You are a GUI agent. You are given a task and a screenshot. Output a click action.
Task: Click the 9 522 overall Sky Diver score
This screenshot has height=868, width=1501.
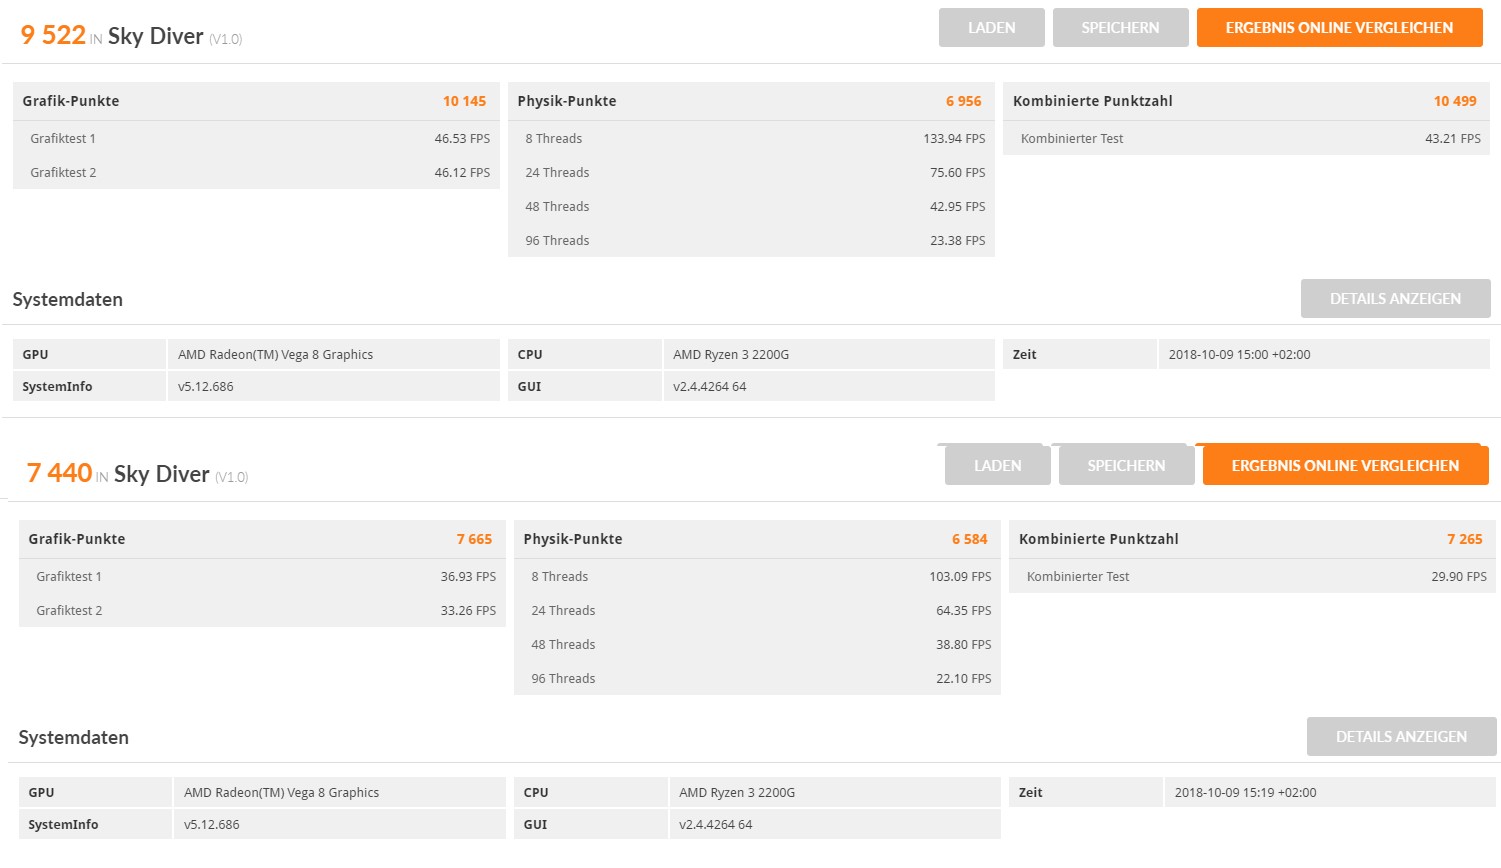tap(53, 35)
